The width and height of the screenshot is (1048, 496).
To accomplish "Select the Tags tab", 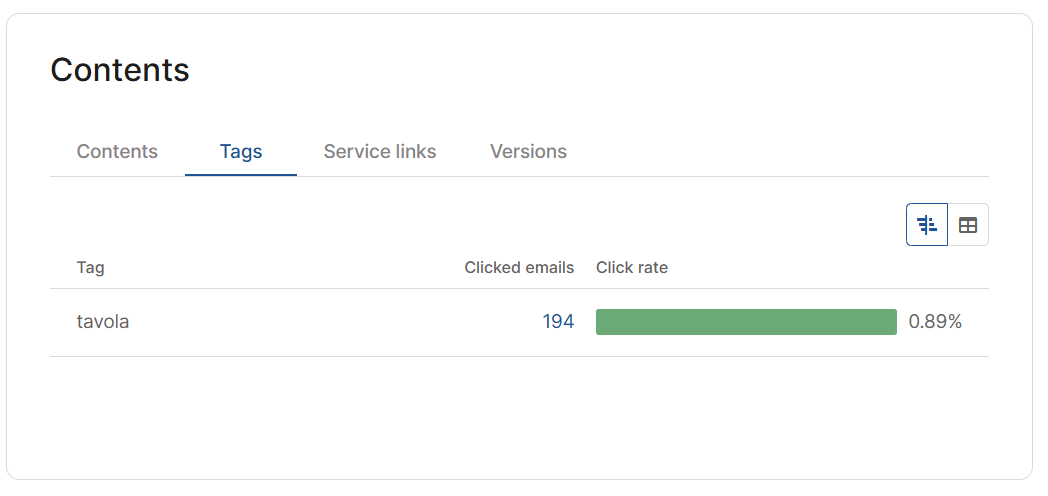I will (241, 152).
